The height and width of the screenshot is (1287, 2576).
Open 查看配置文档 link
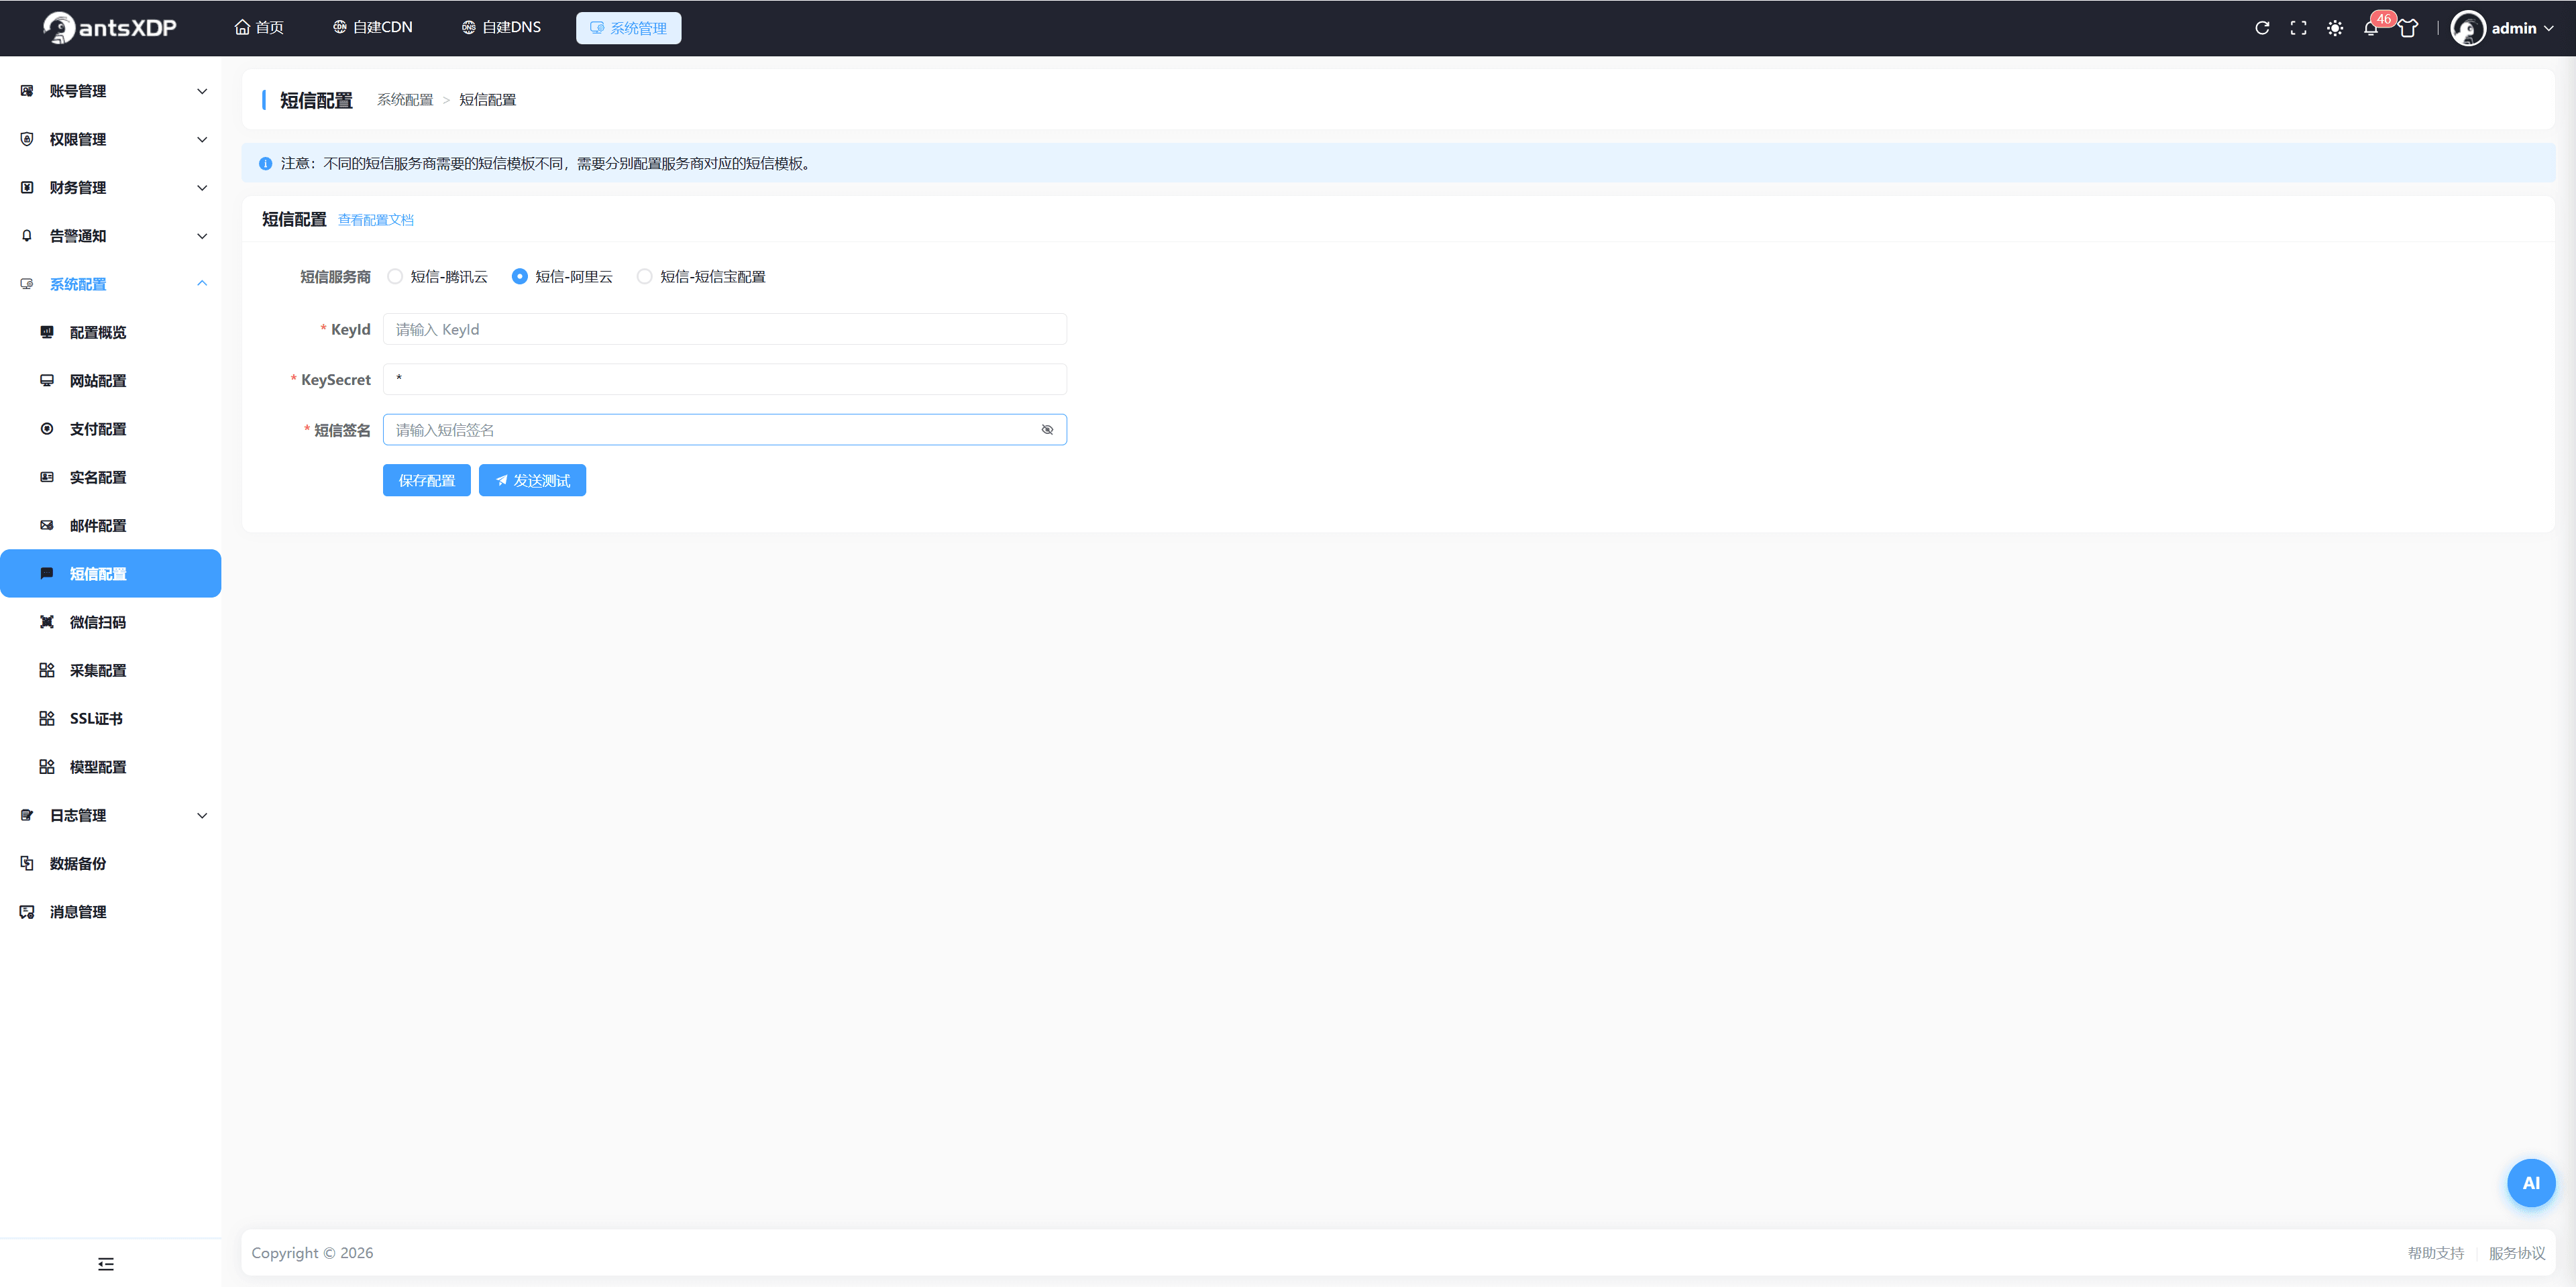(x=375, y=220)
